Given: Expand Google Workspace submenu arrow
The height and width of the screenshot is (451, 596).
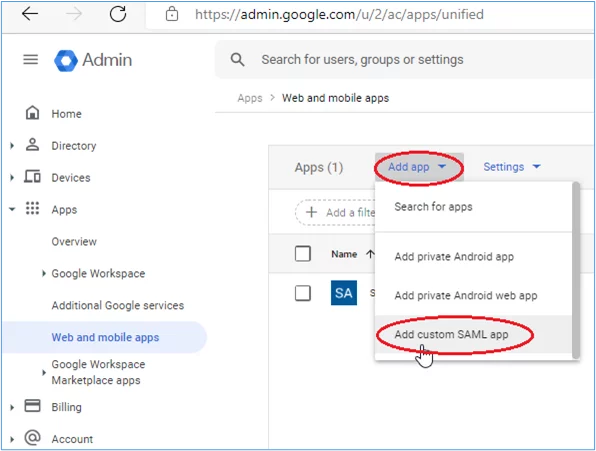Looking at the screenshot, I should 44,273.
